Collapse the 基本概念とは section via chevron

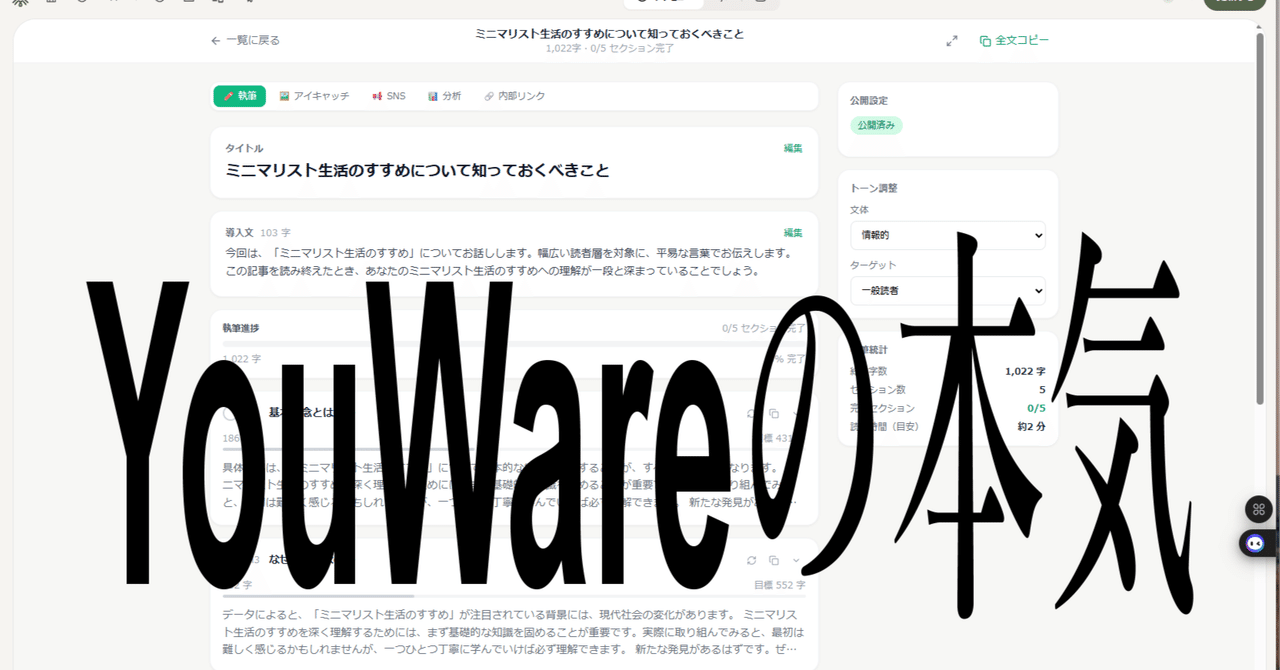pos(793,412)
